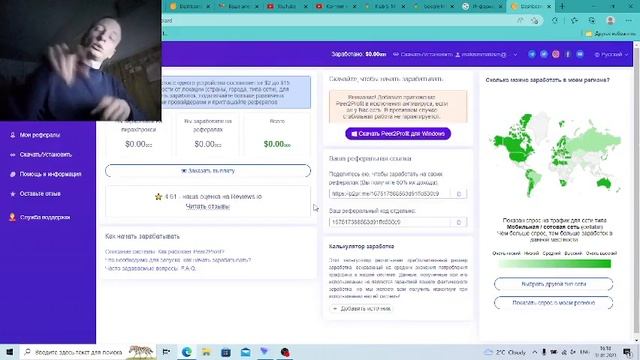
Task: Switch to the first YouTube browser tab
Action: (x=286, y=6)
